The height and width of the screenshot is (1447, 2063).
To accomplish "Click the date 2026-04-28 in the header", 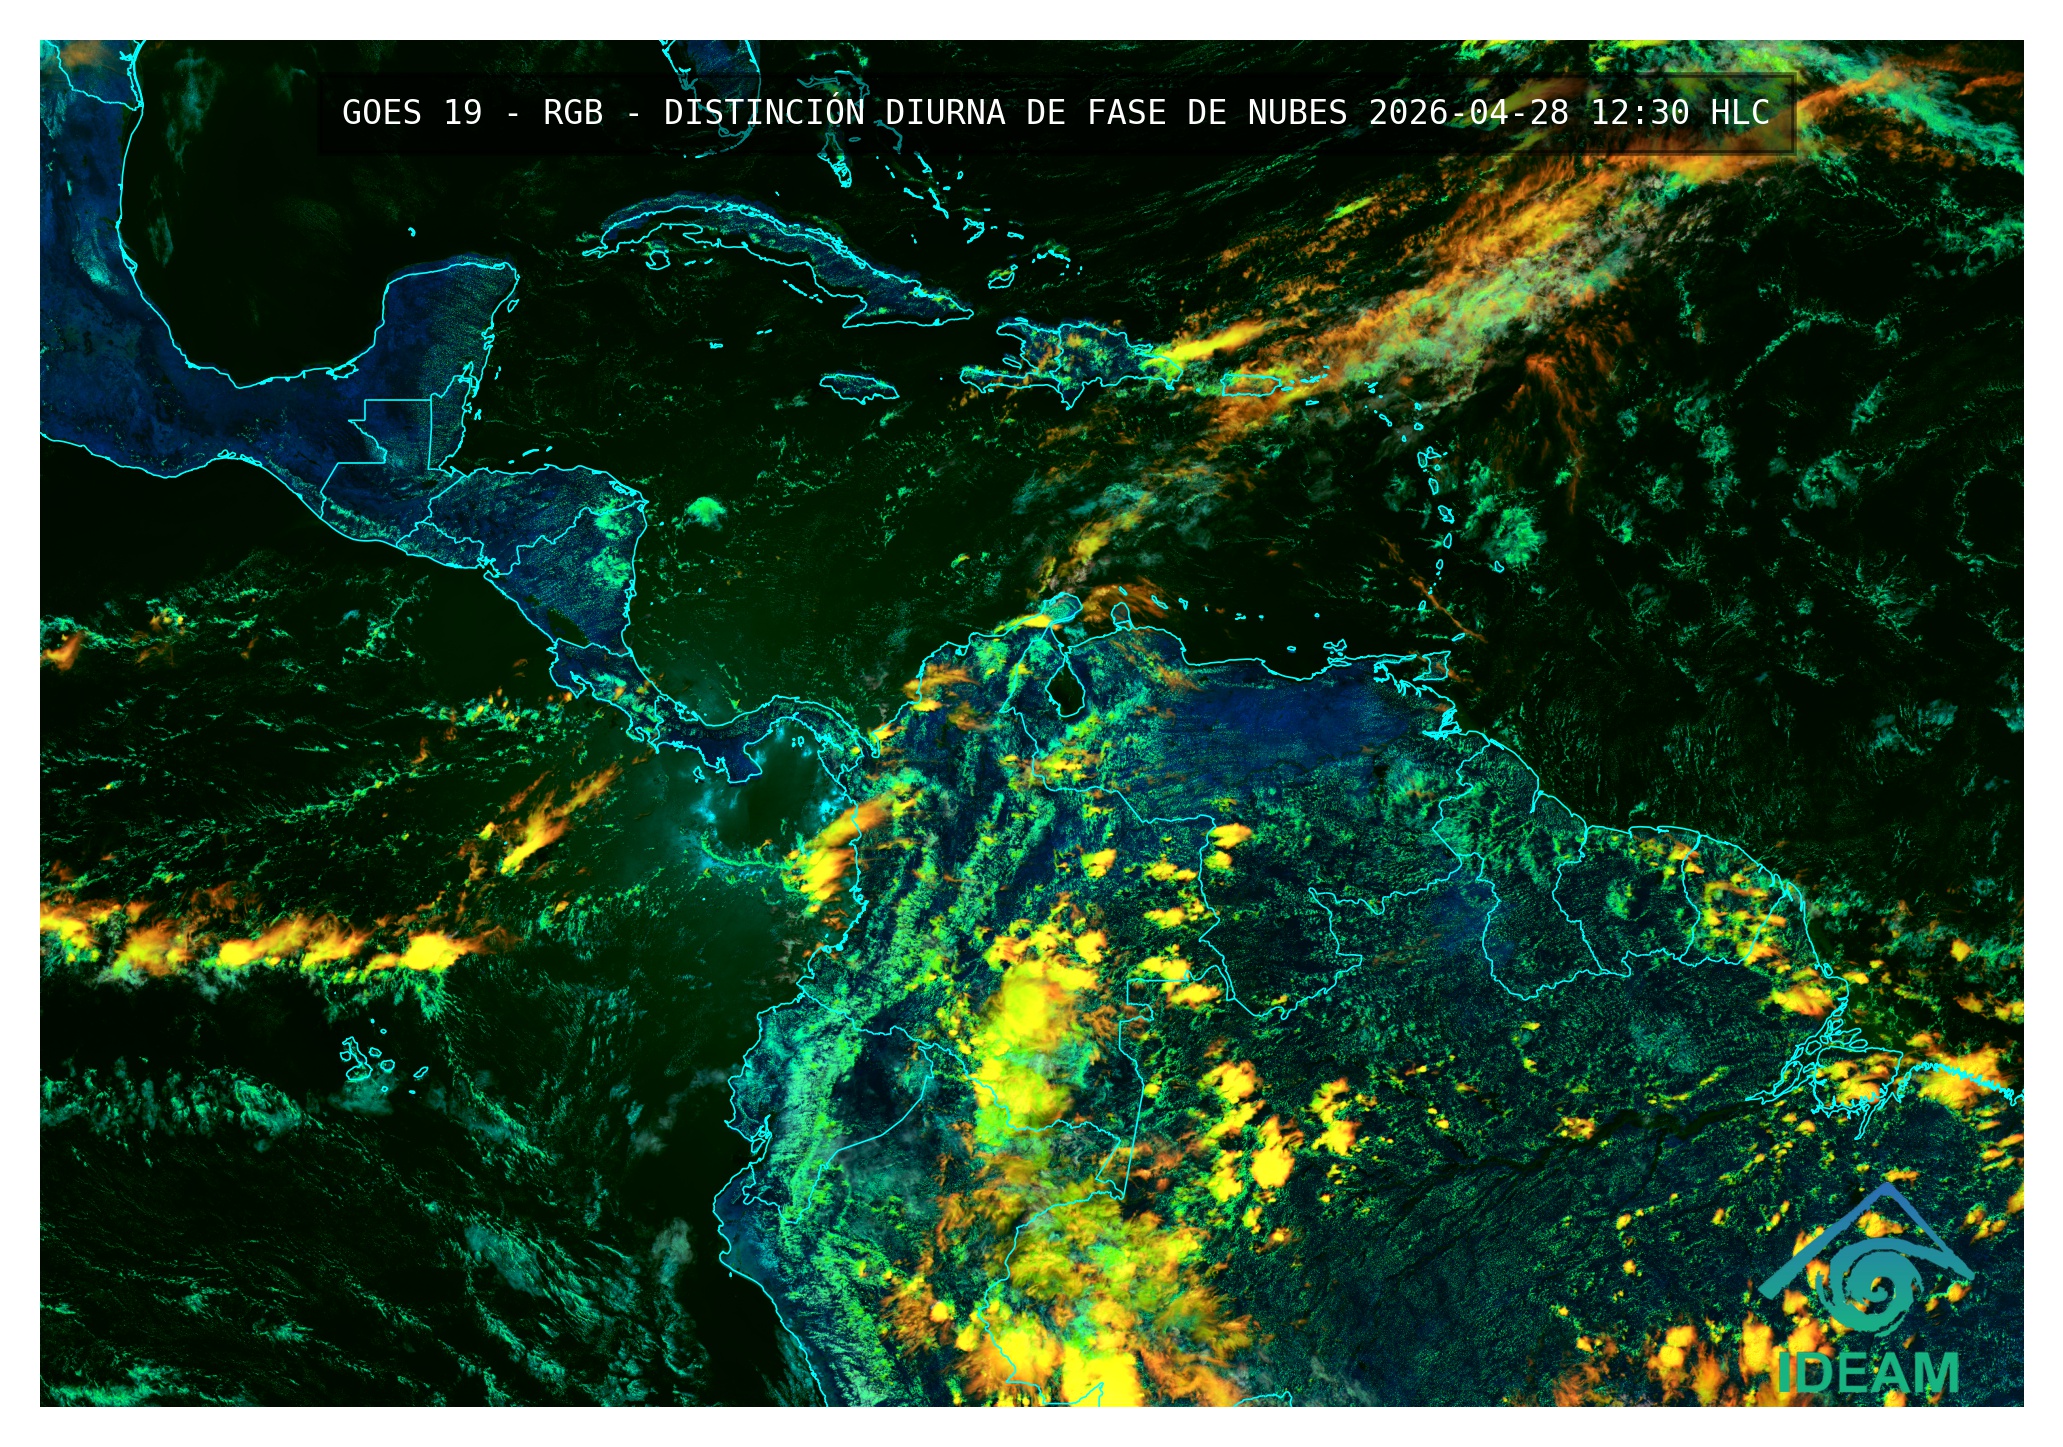I will 1468,113.
